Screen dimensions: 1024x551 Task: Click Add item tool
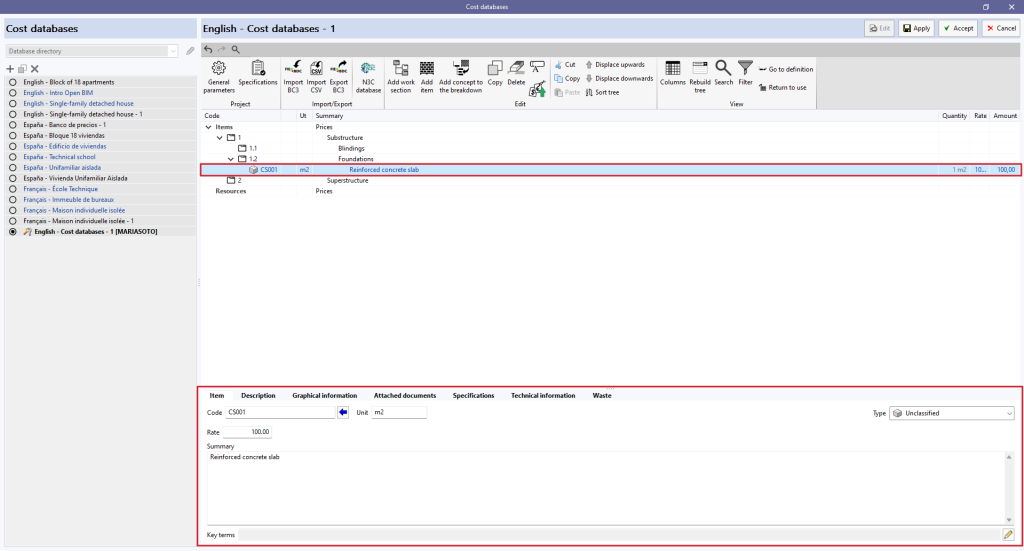(x=426, y=76)
